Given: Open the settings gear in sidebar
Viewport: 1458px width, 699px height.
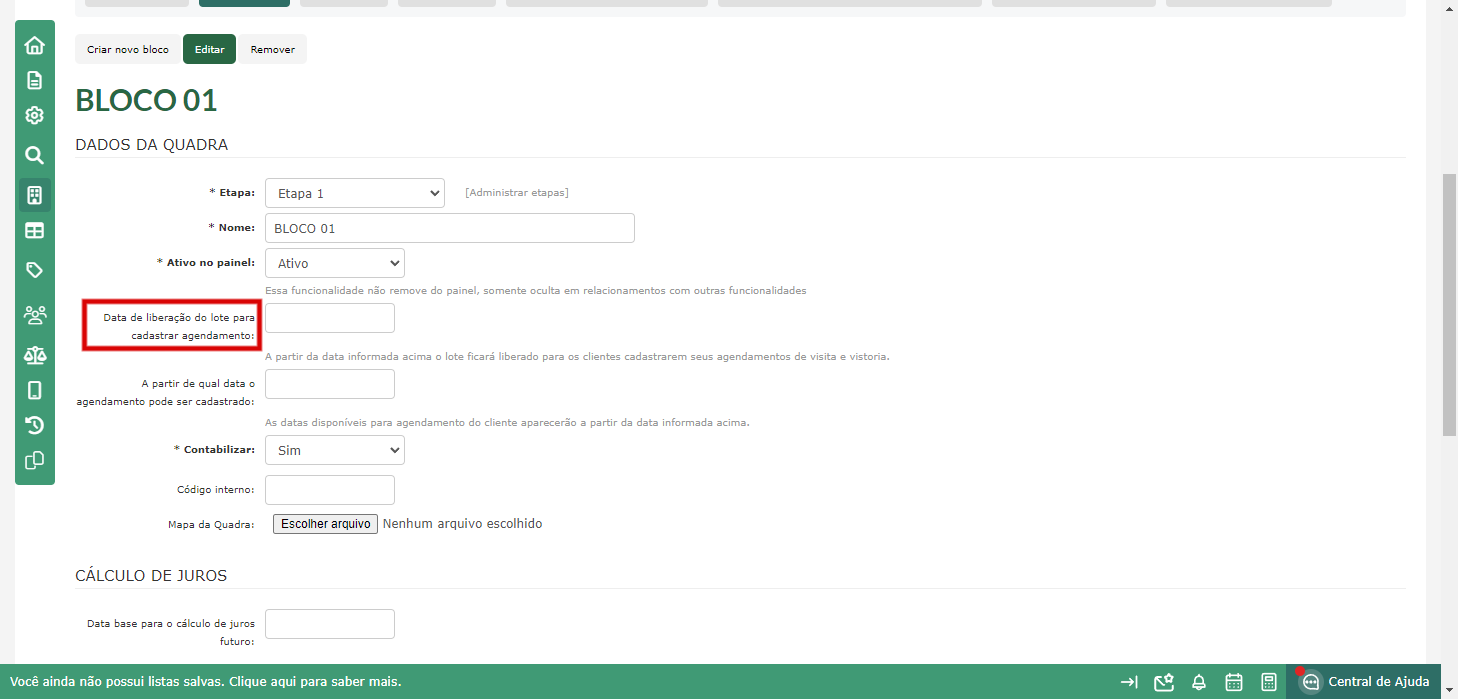Looking at the screenshot, I should [34, 115].
